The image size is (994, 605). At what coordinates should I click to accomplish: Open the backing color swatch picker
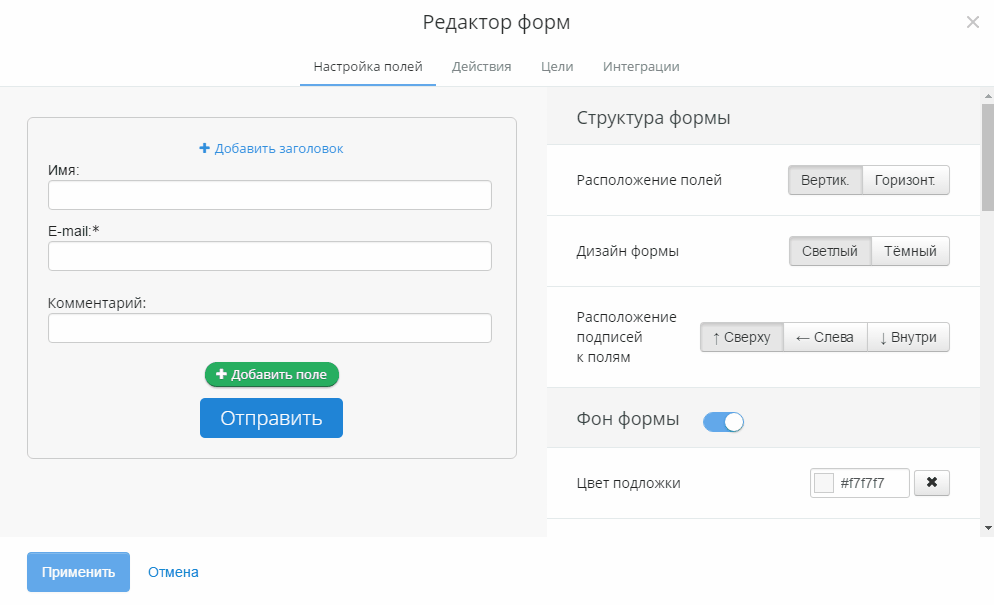823,483
